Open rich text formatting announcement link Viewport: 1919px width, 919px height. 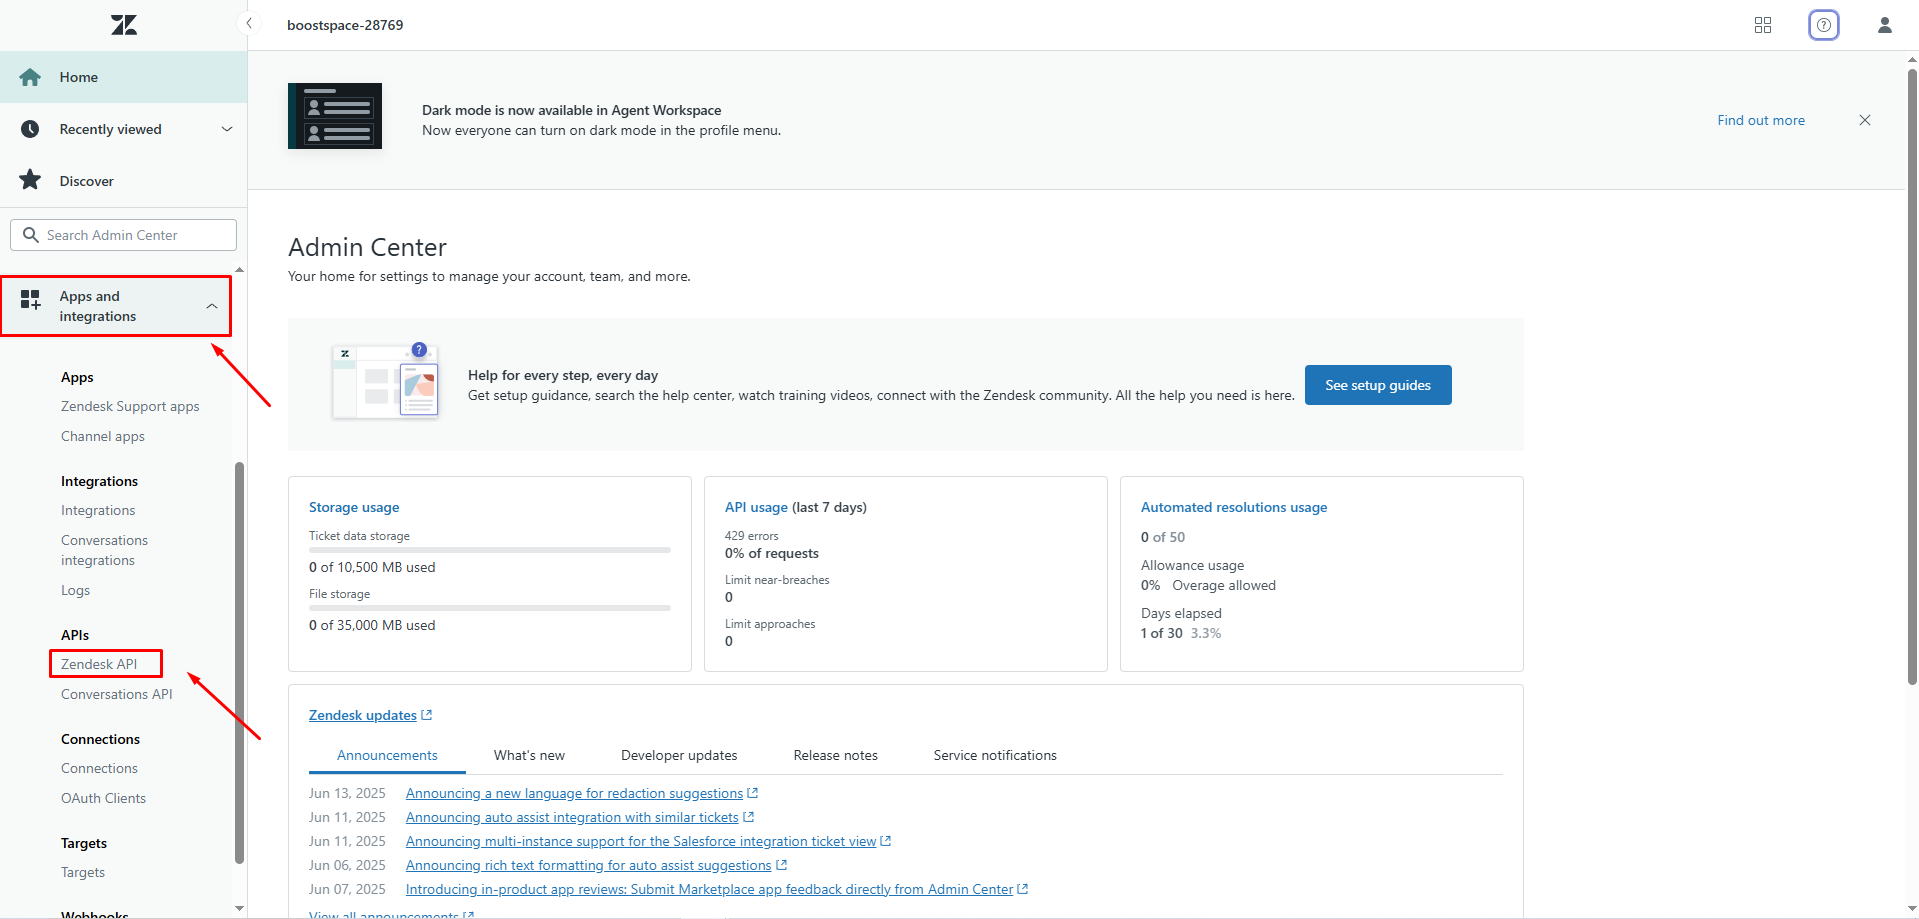(x=588, y=865)
